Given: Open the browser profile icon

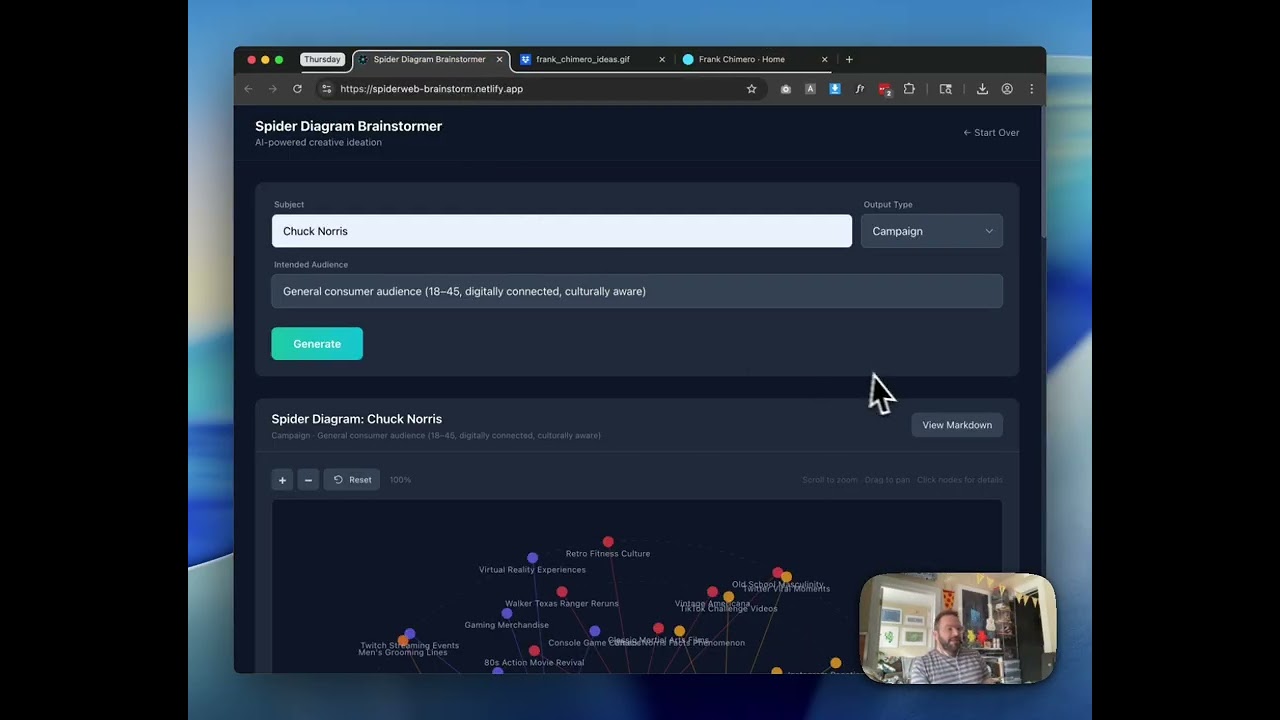Looking at the screenshot, I should click(x=1007, y=89).
